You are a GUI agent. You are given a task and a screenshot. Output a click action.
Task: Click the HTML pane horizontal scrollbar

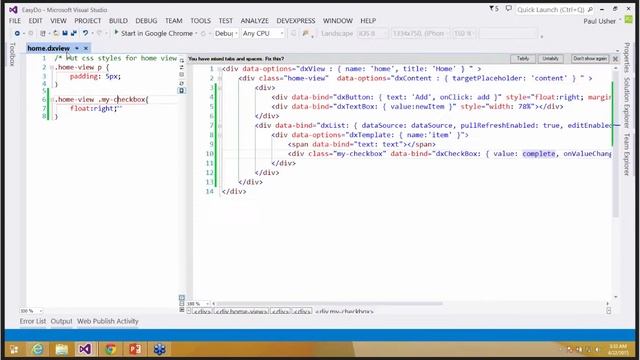click(x=329, y=304)
